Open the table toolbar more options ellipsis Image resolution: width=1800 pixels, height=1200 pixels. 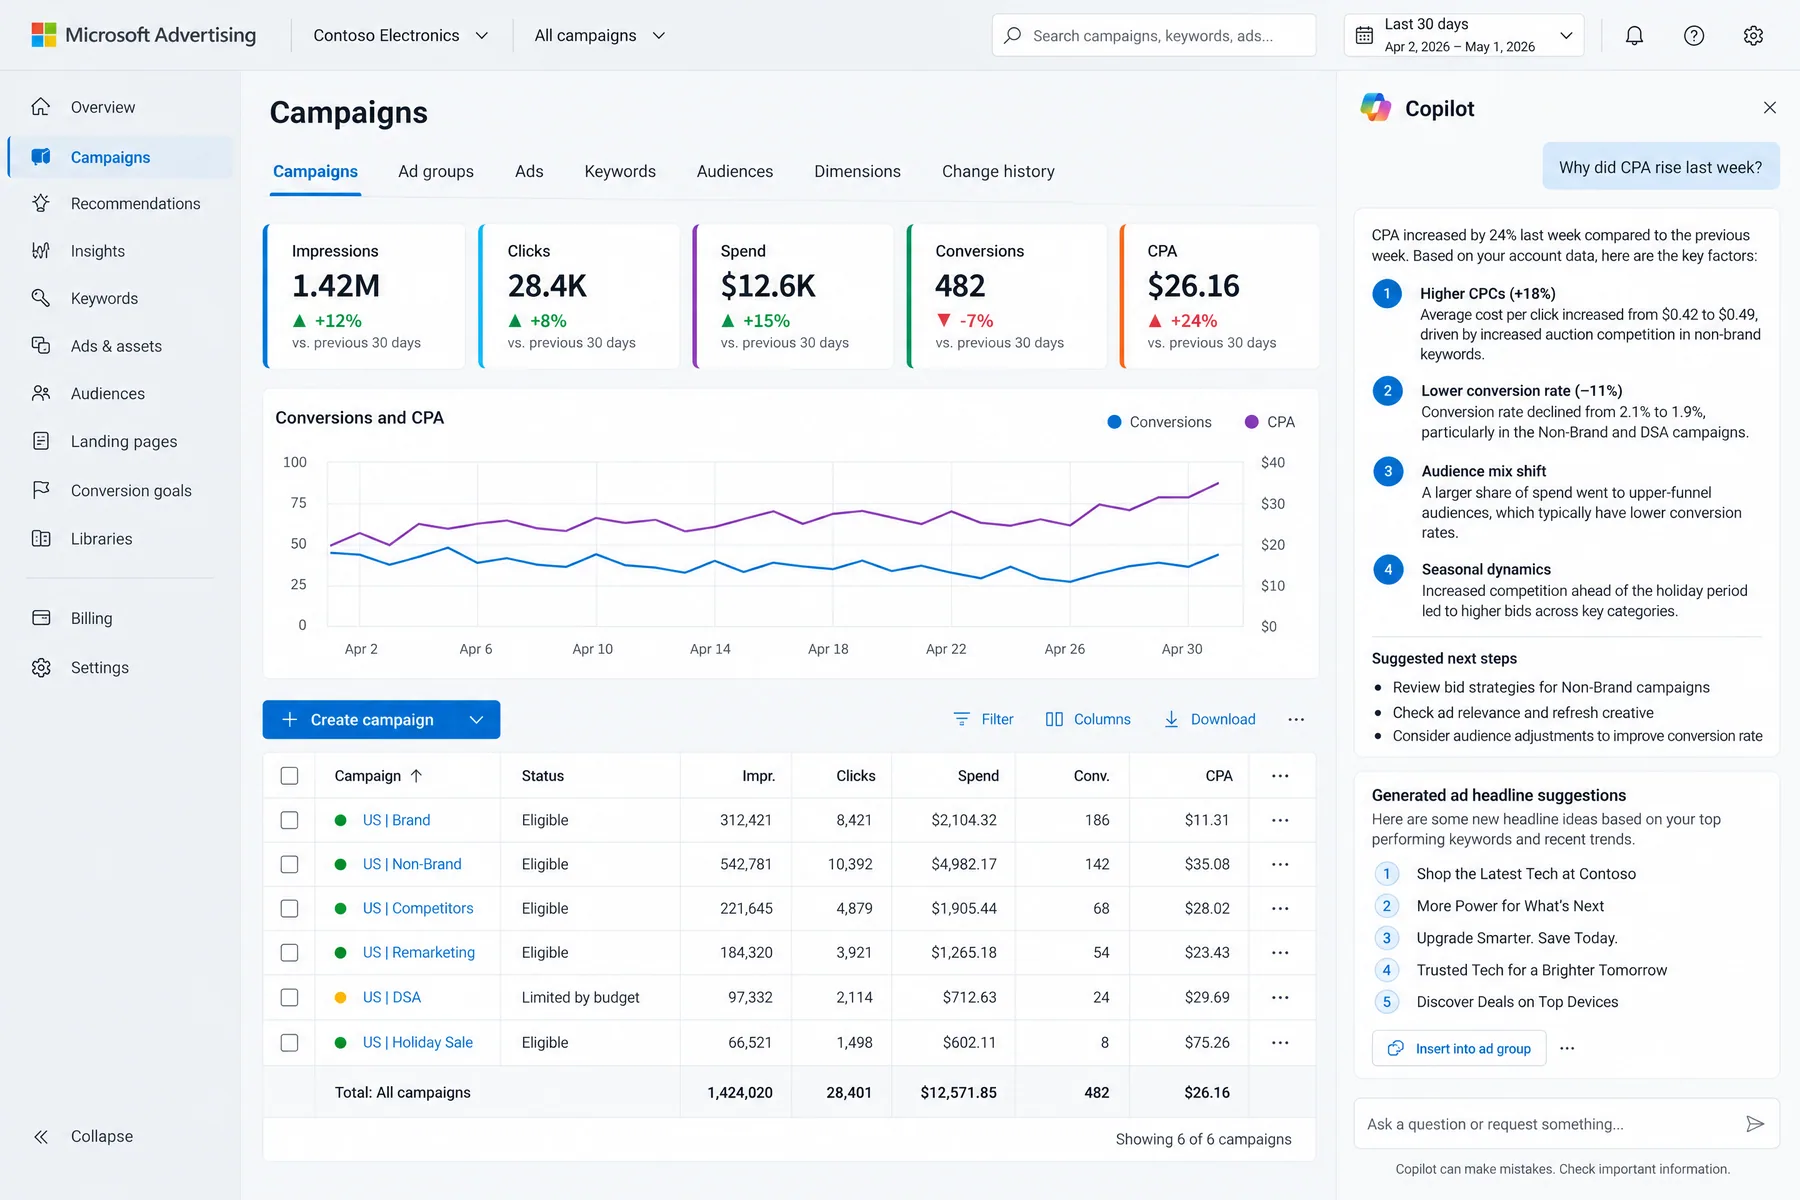point(1296,720)
